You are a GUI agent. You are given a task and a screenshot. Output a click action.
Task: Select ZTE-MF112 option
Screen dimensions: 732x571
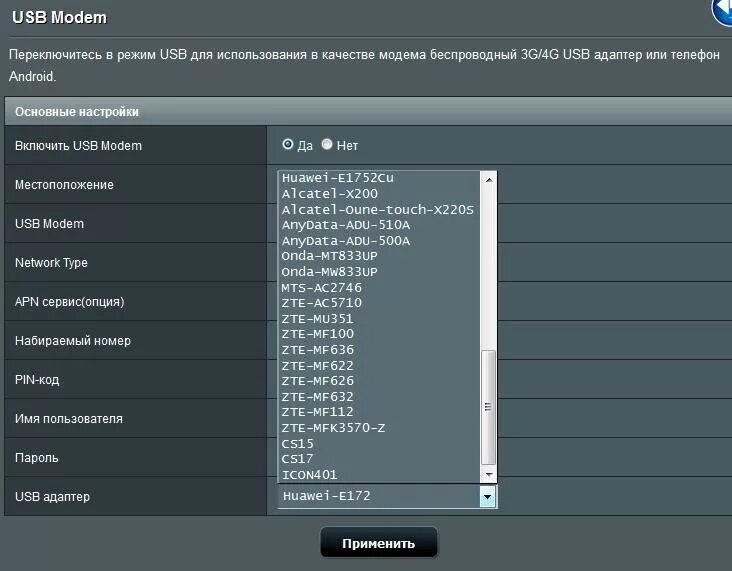click(380, 412)
